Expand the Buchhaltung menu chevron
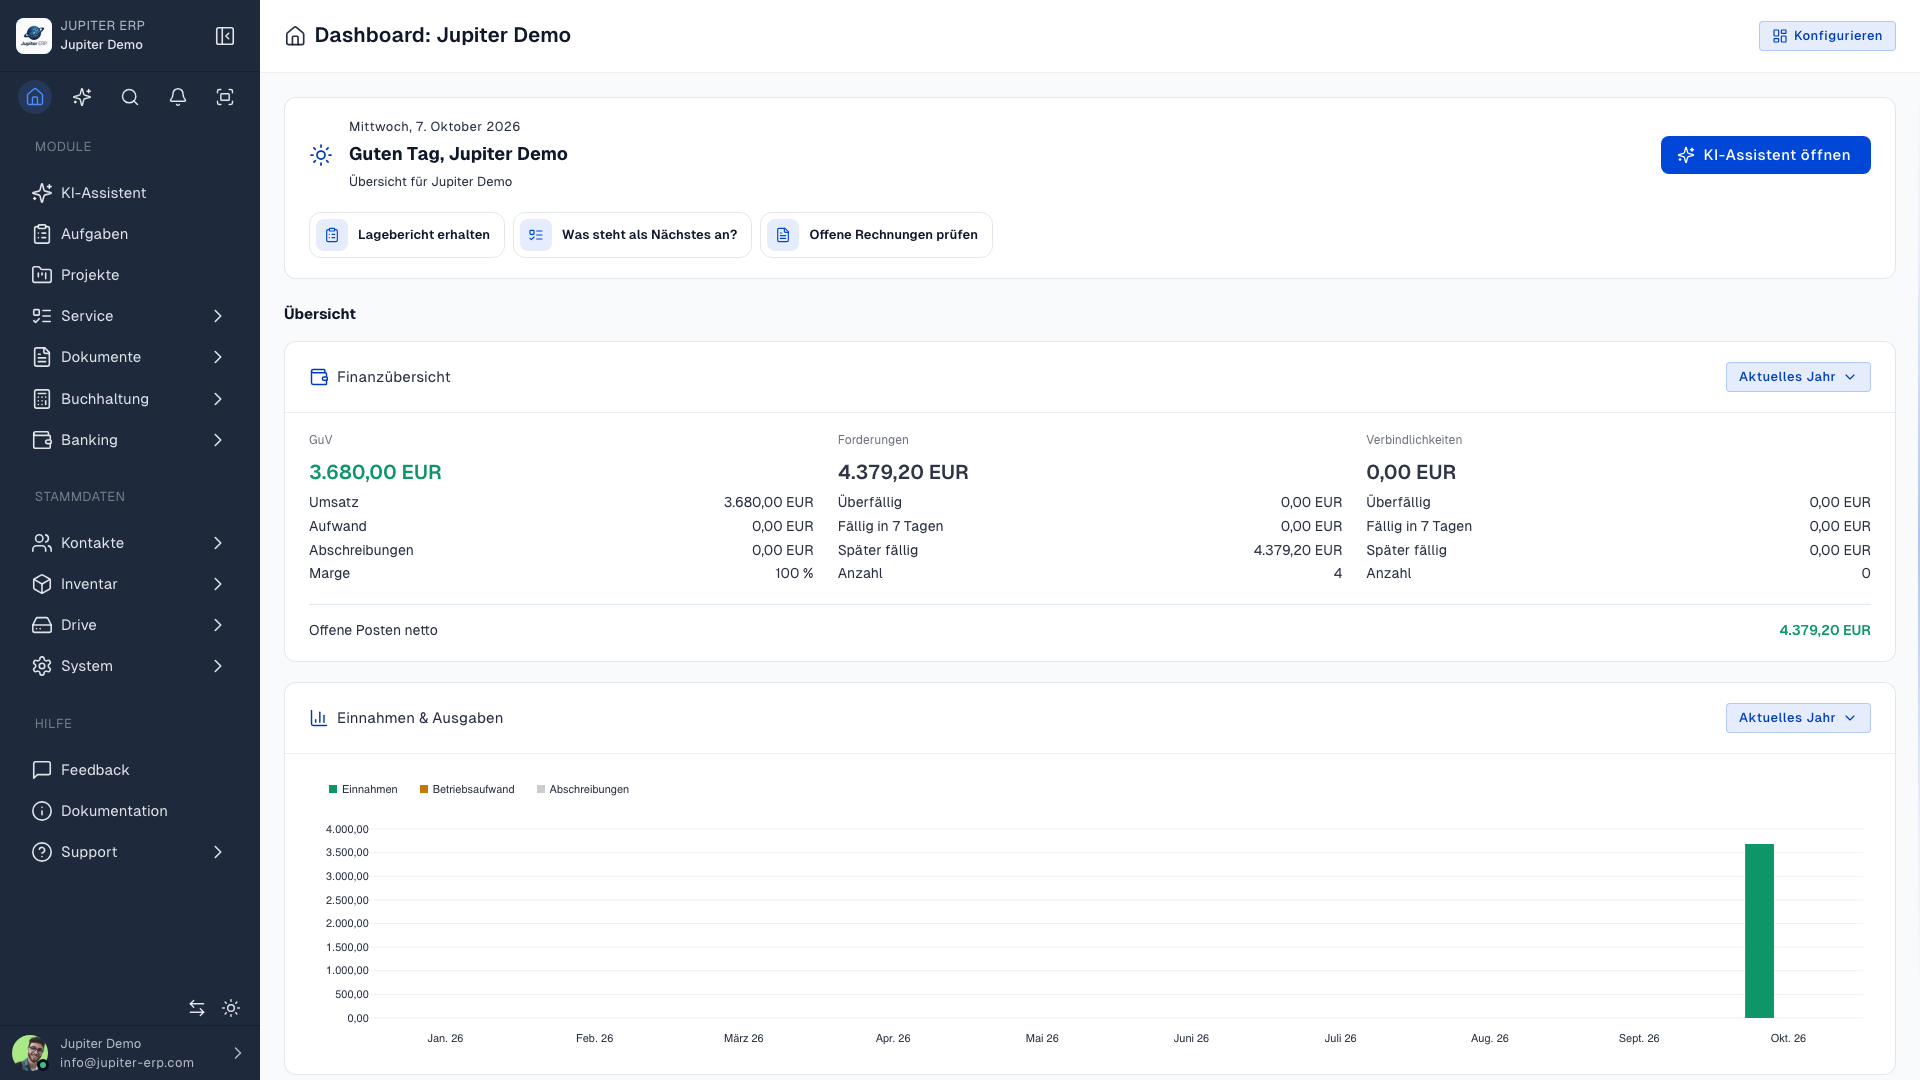 click(218, 399)
